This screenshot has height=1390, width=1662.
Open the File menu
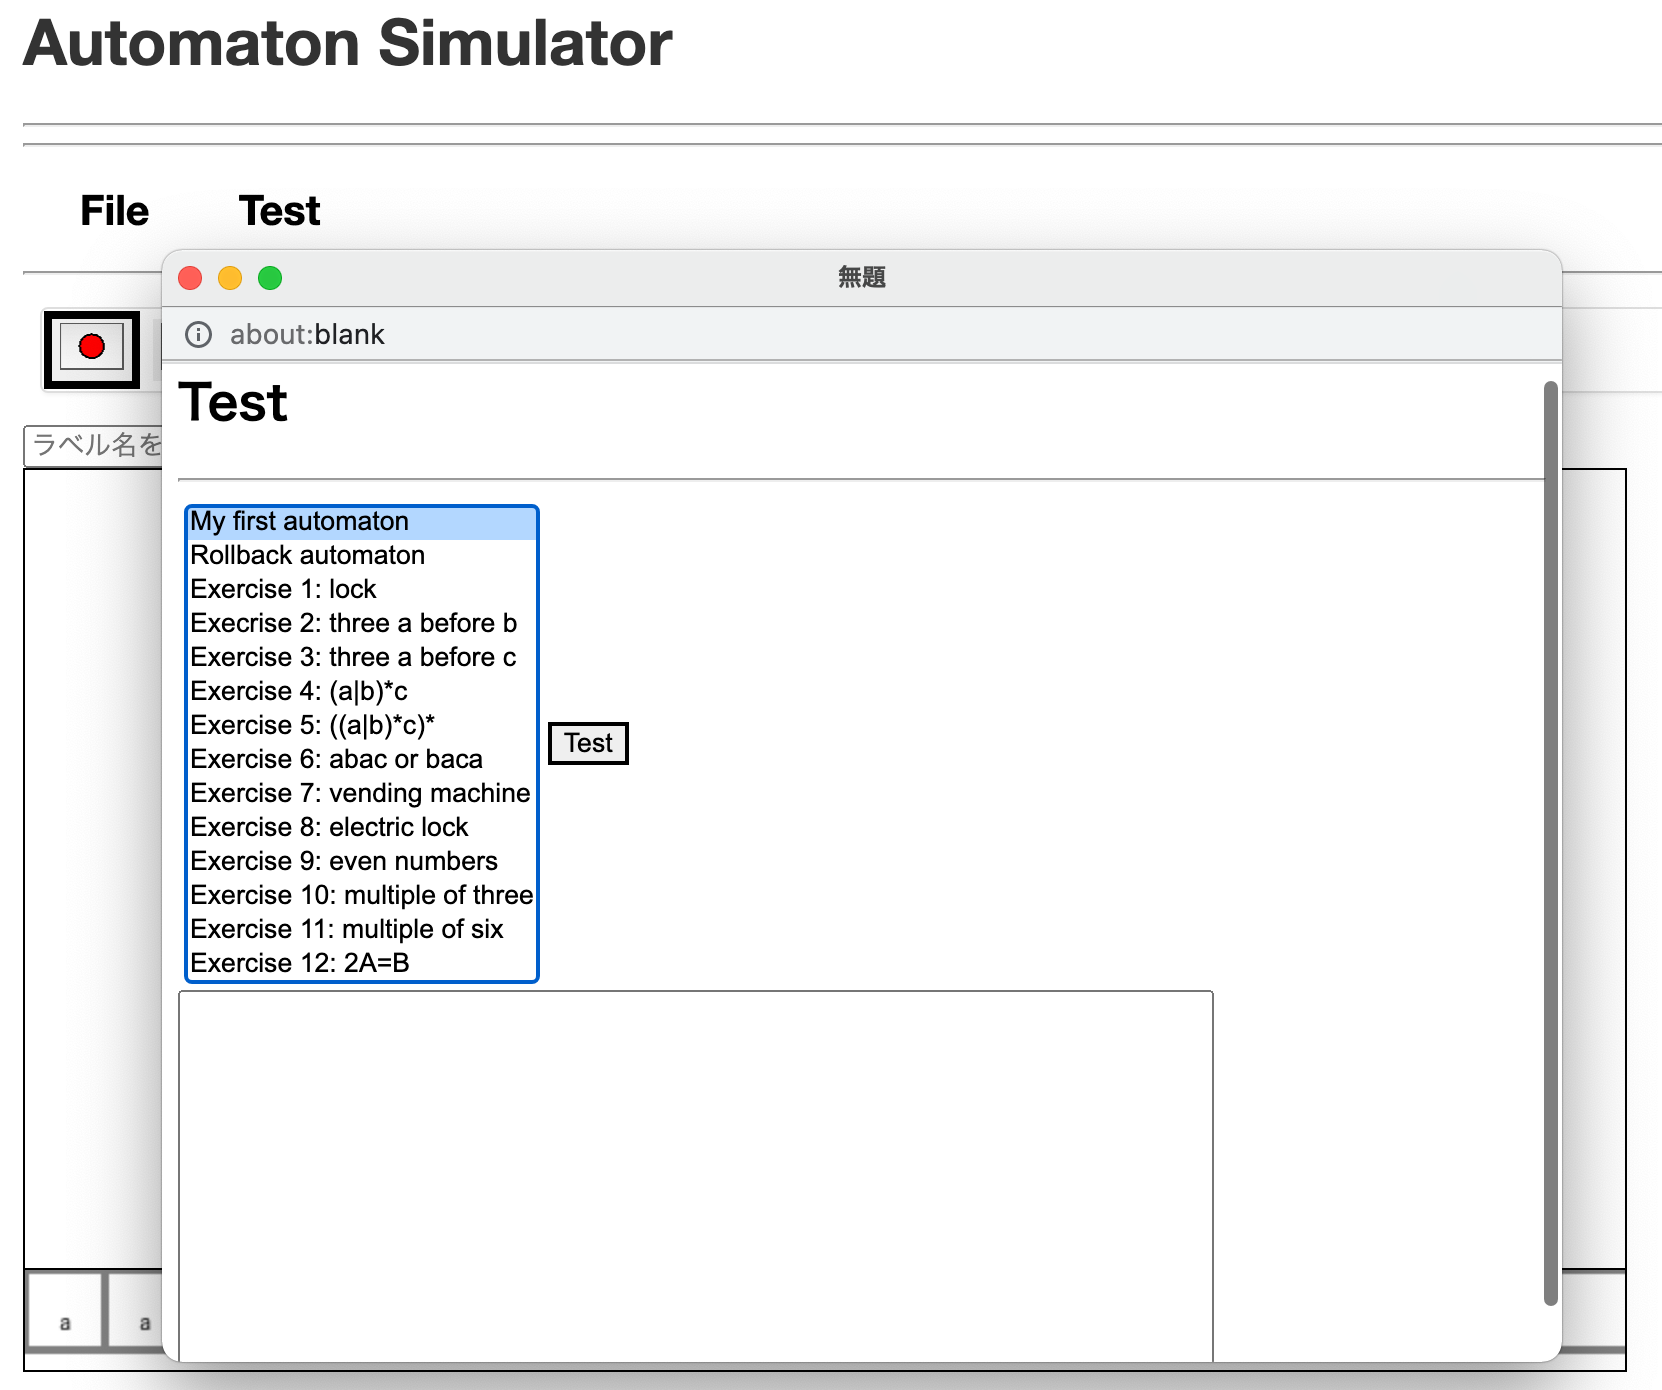[114, 211]
